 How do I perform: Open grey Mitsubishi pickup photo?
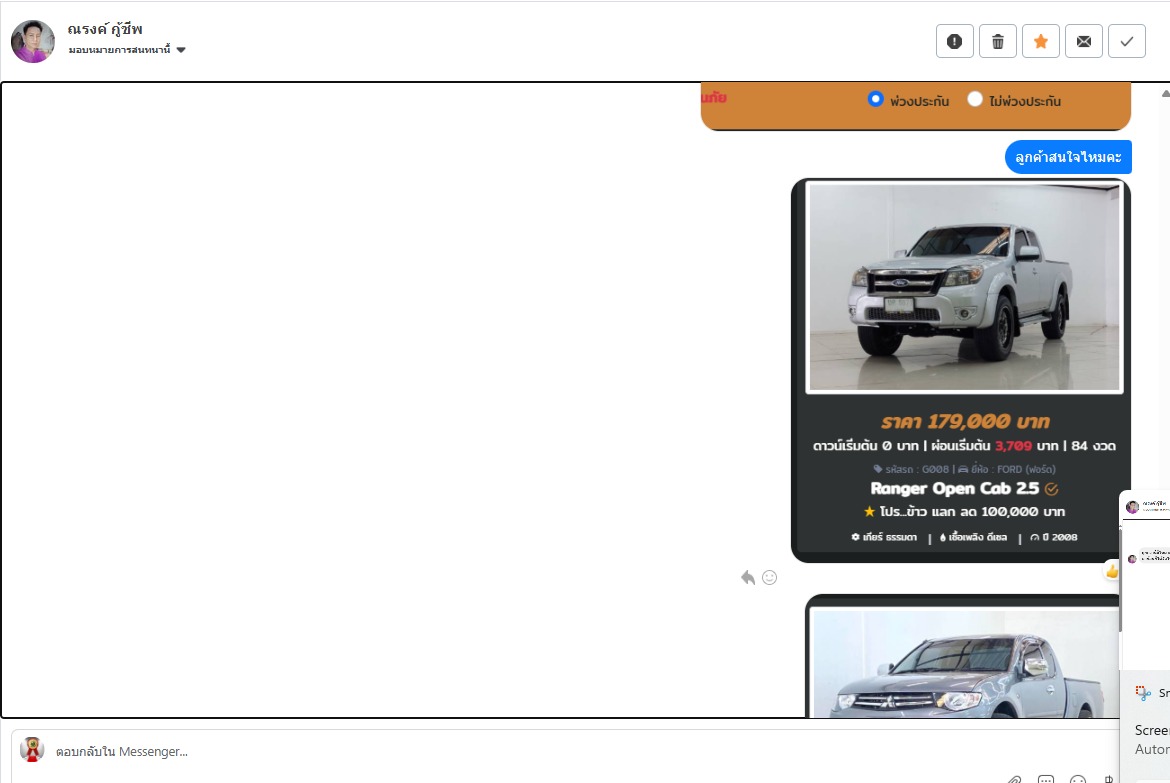coord(964,663)
